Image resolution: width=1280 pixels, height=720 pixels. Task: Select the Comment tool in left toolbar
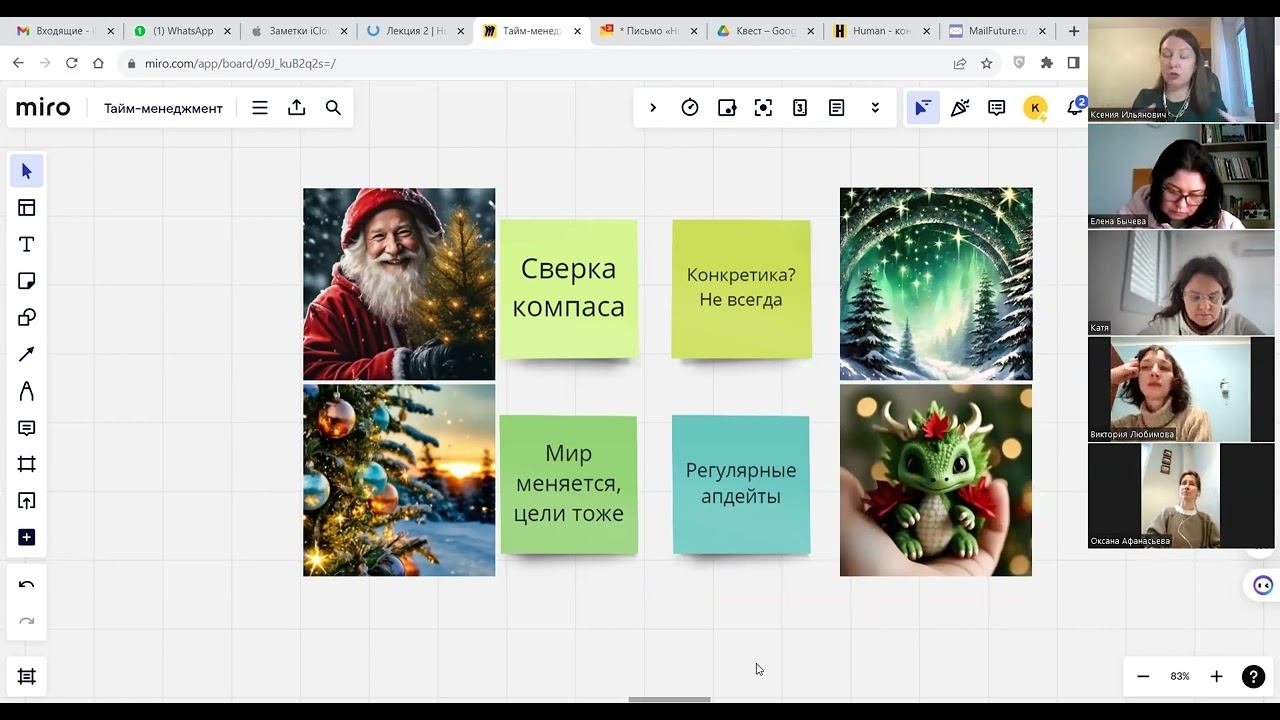tap(27, 428)
